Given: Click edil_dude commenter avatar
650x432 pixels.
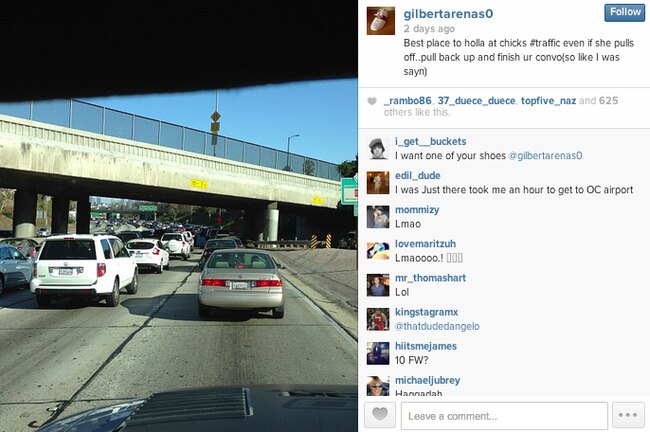Looking at the screenshot, I should (378, 183).
